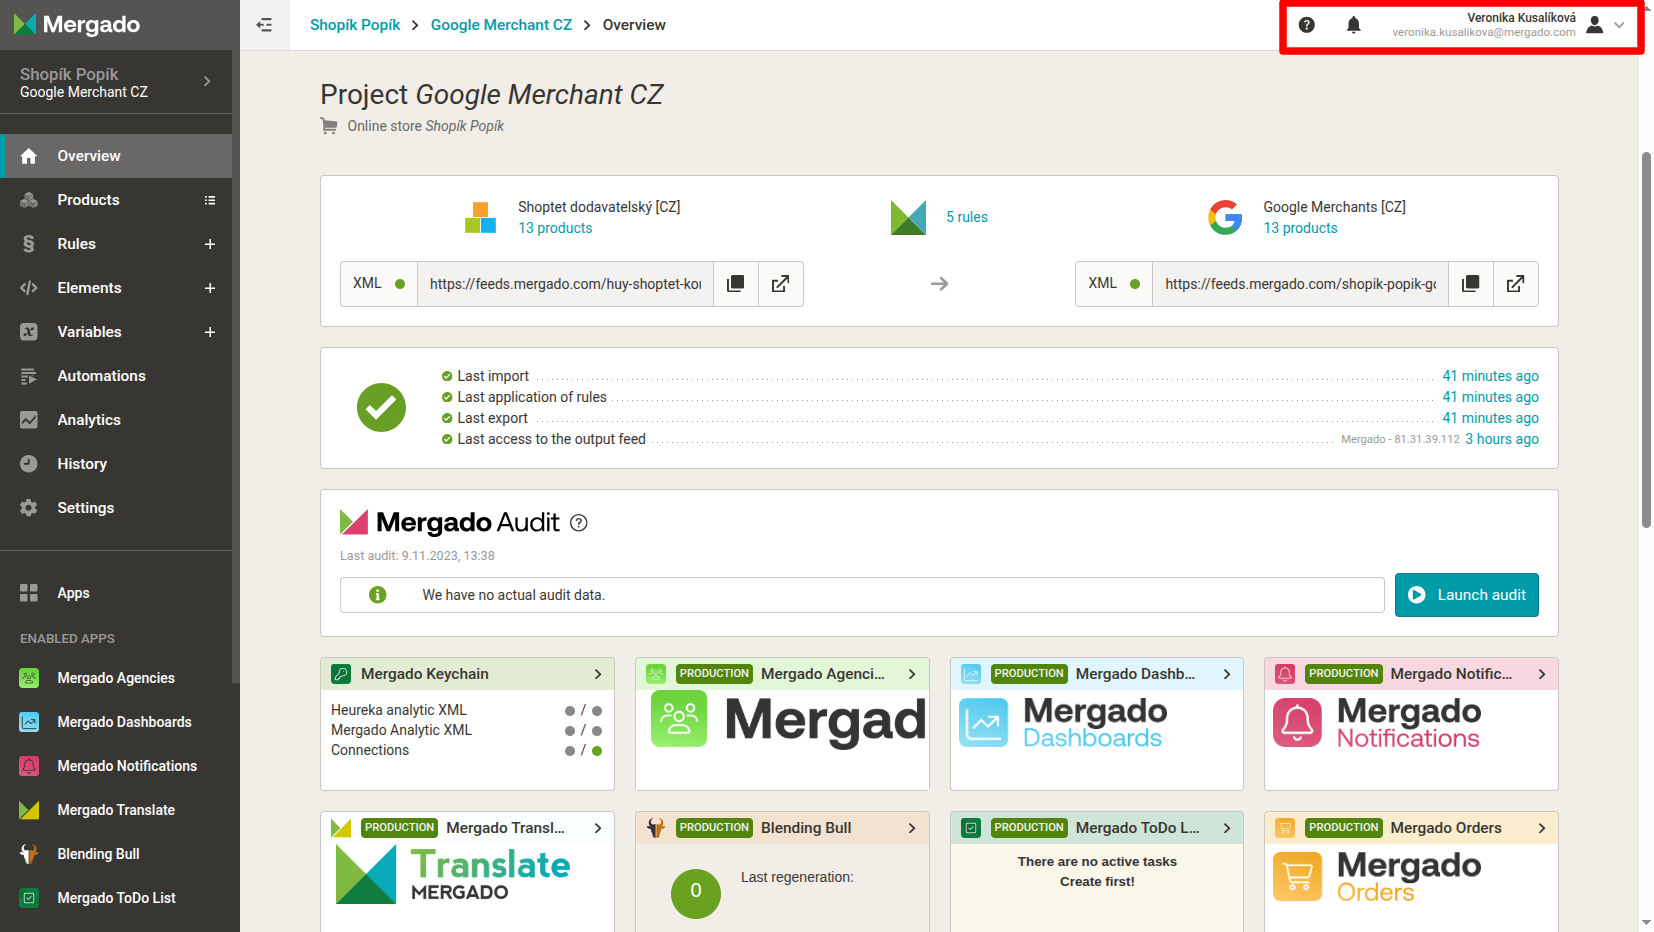The height and width of the screenshot is (932, 1654).
Task: Go to the Automations section
Action: click(101, 376)
